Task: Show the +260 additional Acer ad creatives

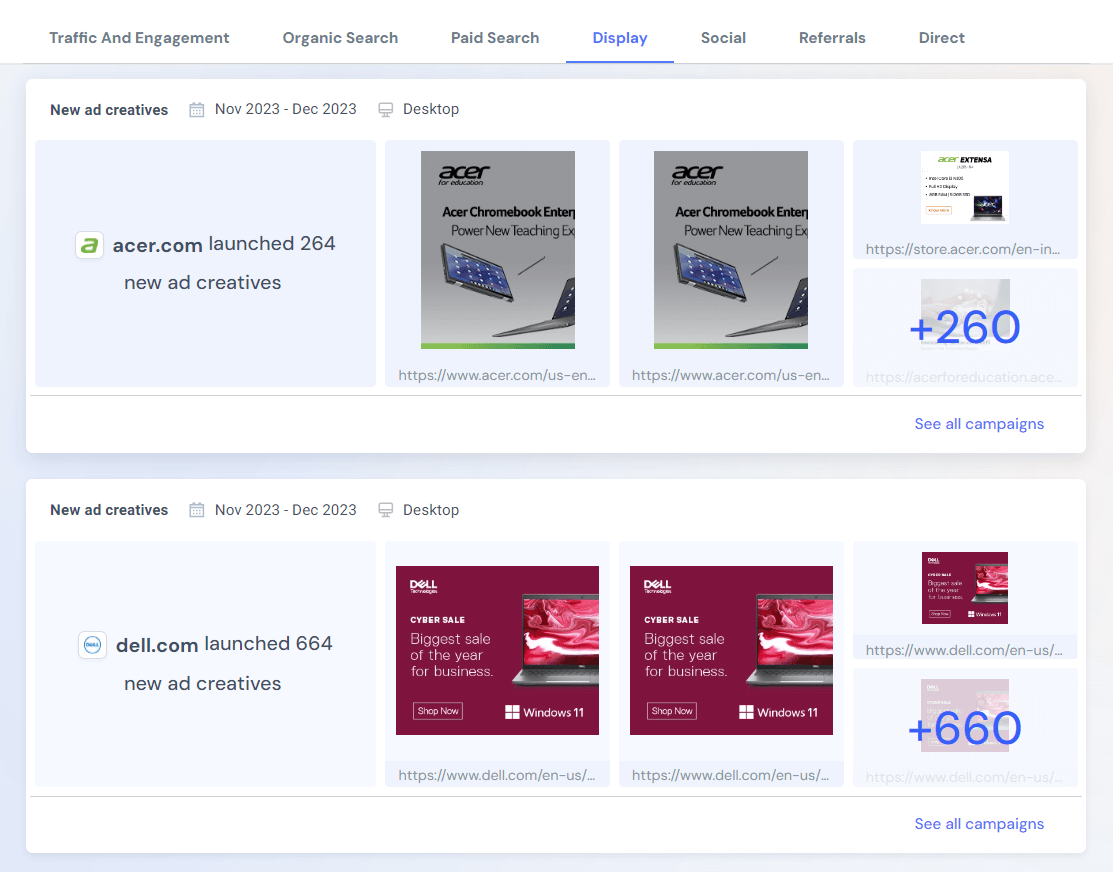Action: pos(964,327)
